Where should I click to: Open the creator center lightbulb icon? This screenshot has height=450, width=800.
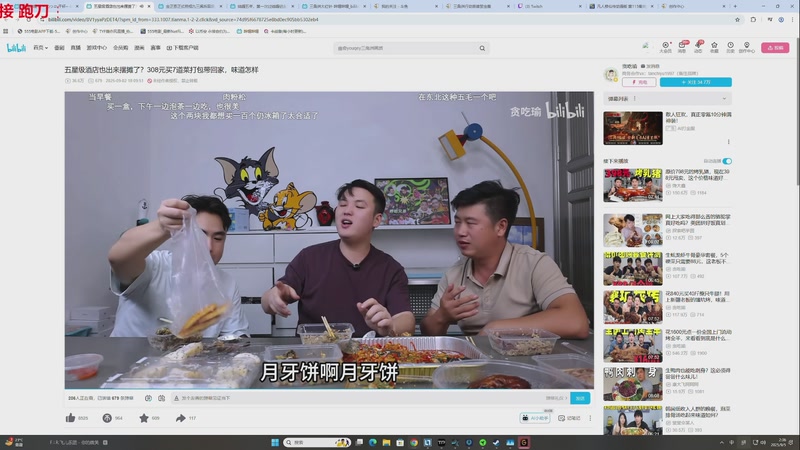click(x=747, y=47)
